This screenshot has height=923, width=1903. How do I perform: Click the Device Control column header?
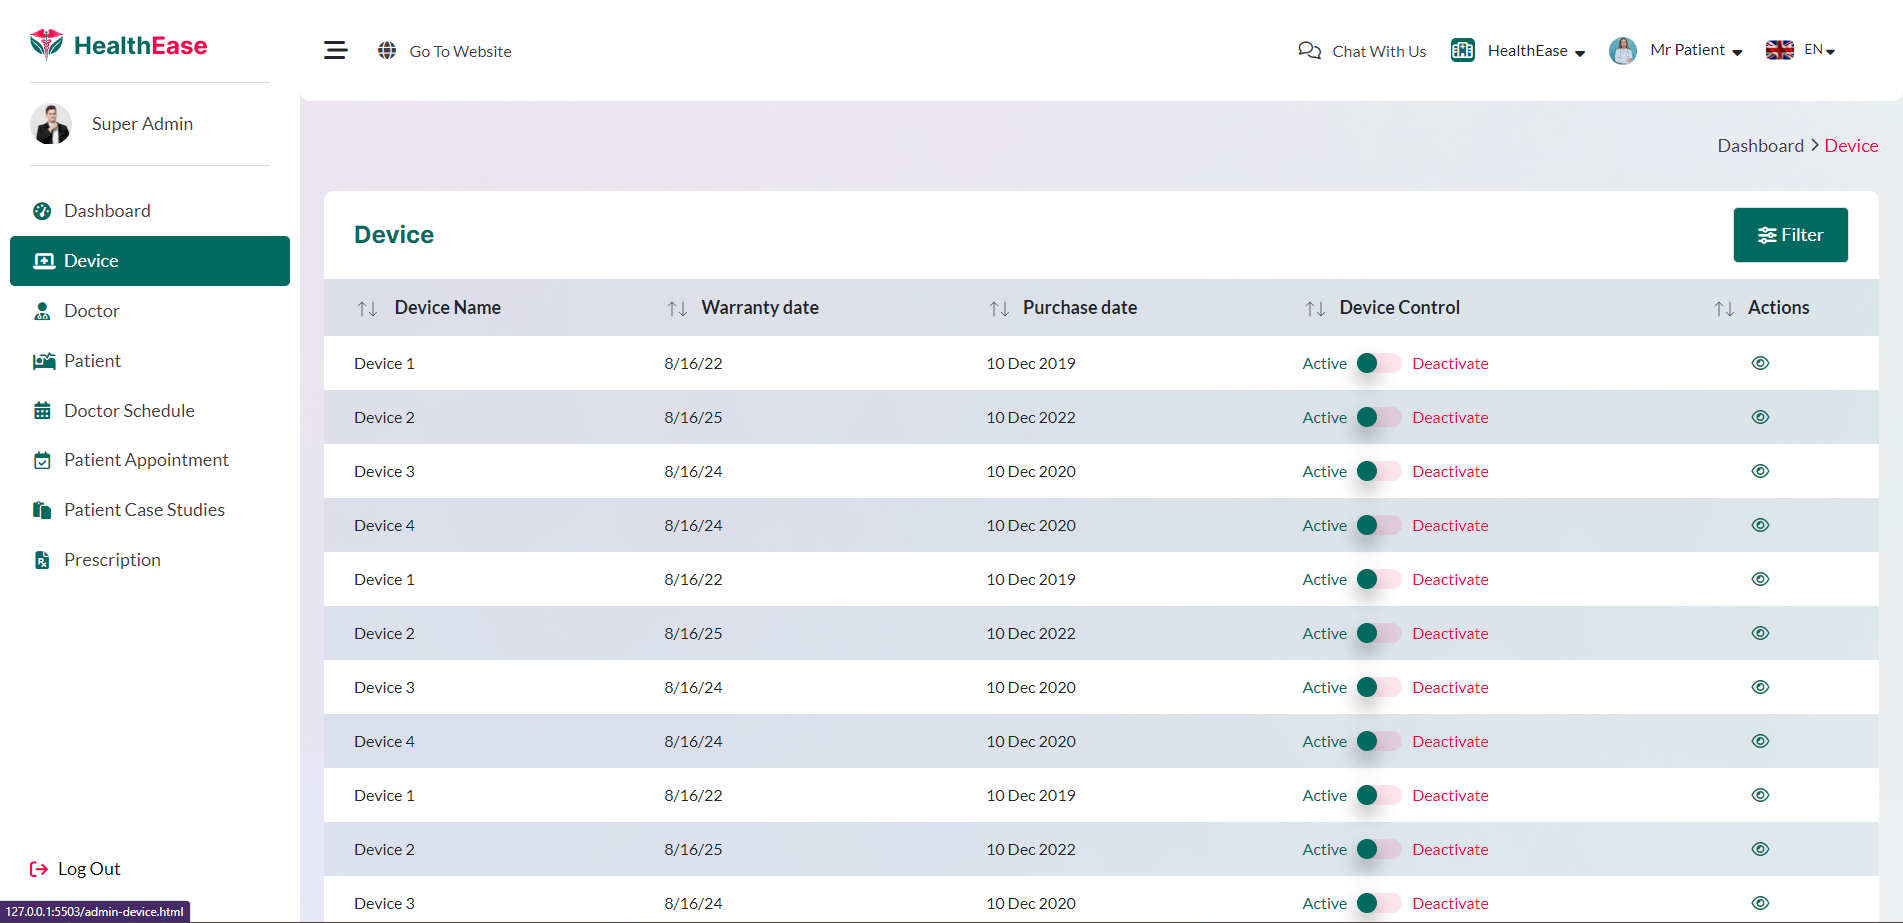1399,308
